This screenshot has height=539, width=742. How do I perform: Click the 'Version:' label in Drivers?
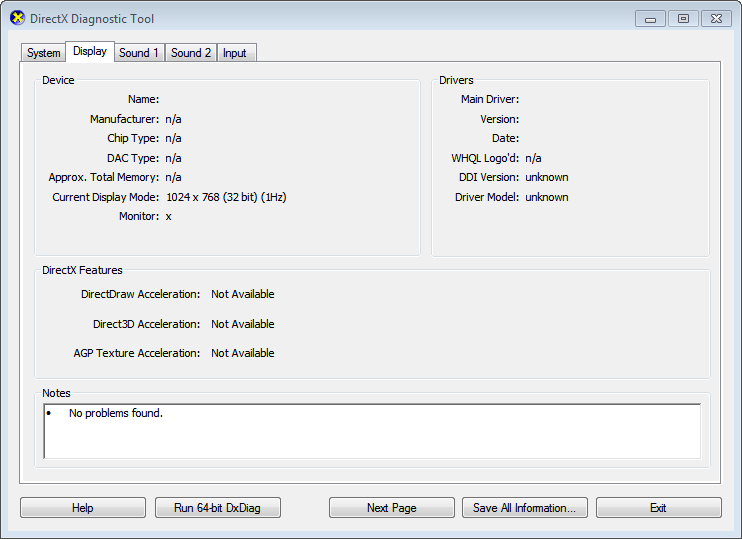click(500, 119)
